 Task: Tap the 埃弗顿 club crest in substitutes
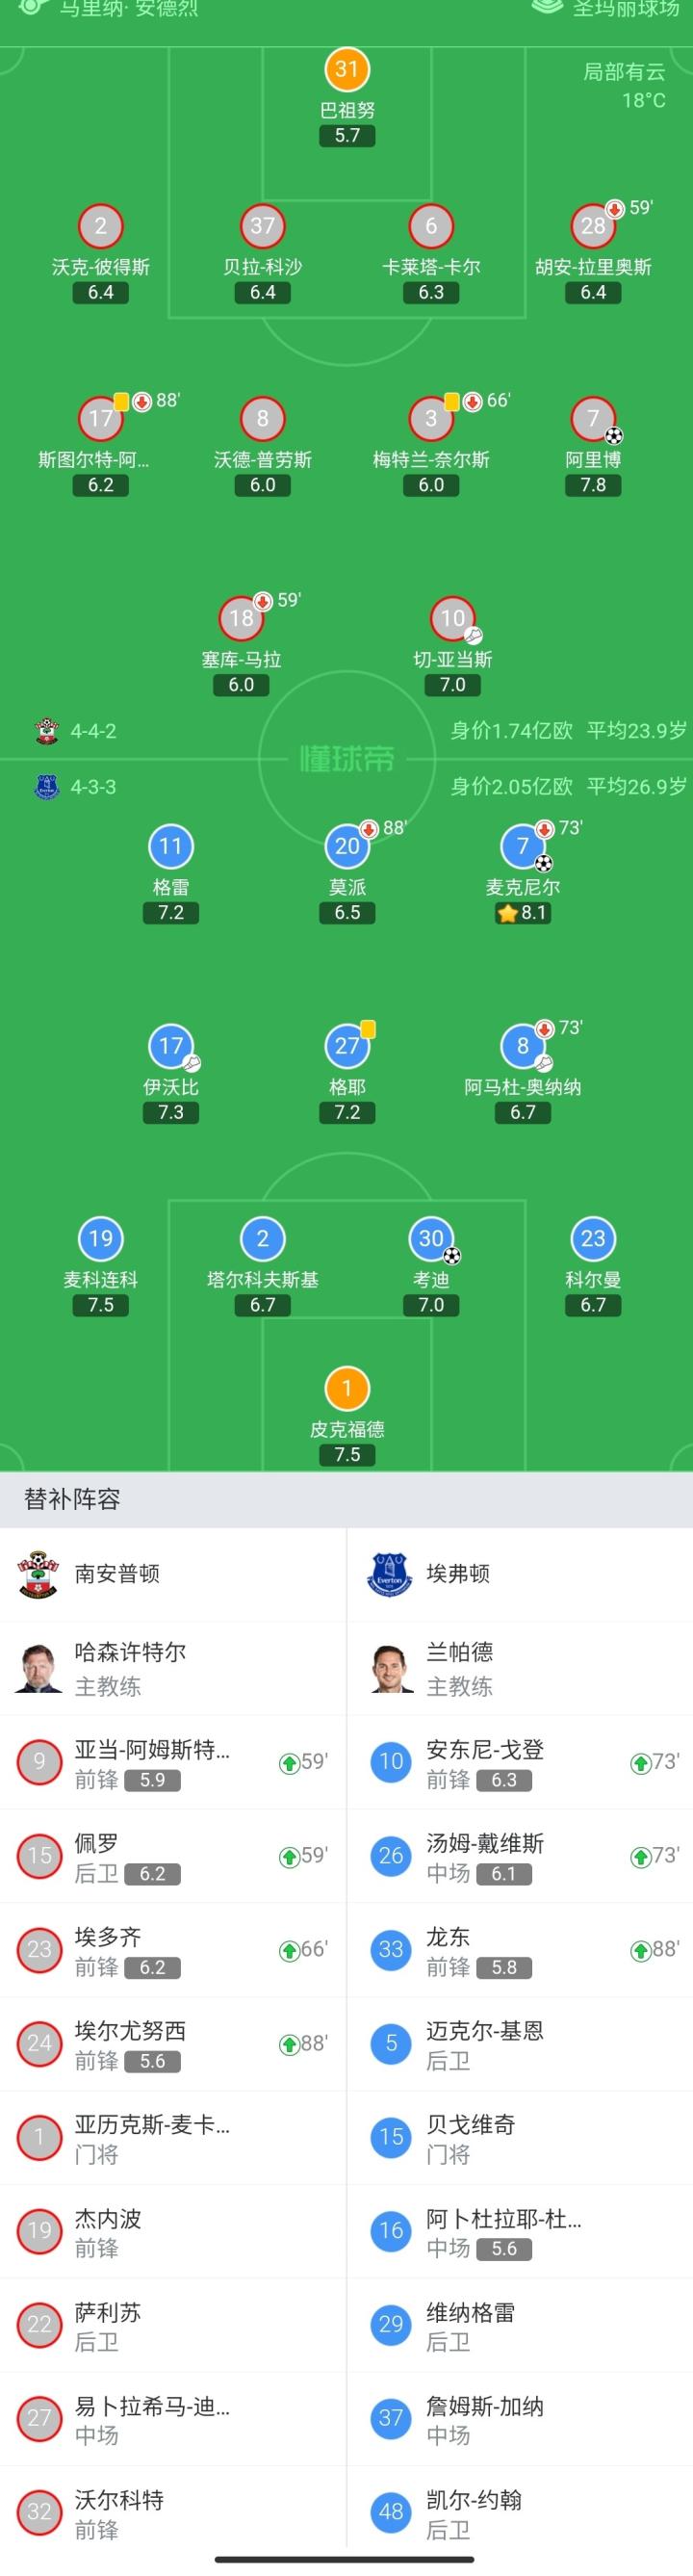(390, 1574)
